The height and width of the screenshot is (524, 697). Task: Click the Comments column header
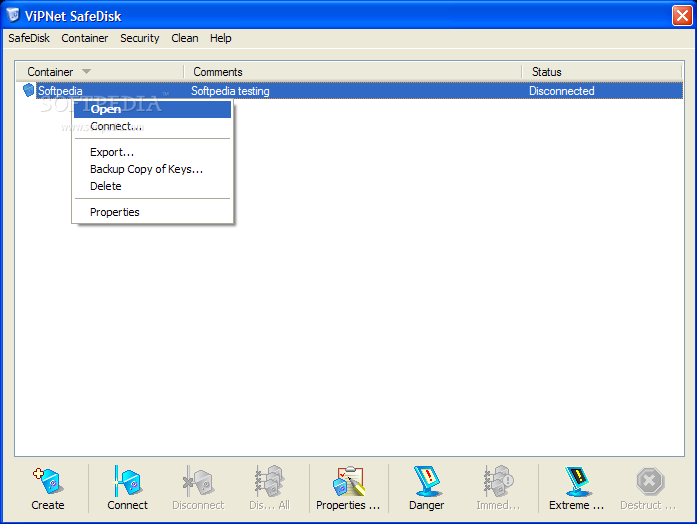pos(353,72)
